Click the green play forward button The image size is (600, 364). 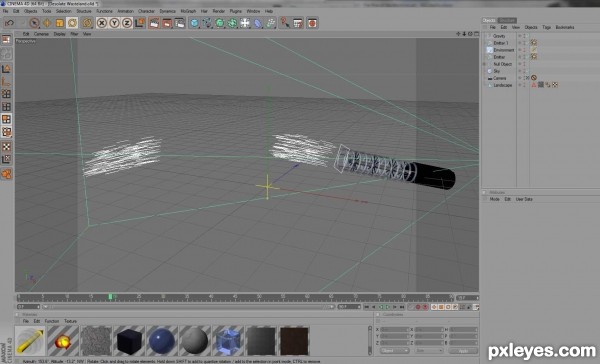pos(388,307)
